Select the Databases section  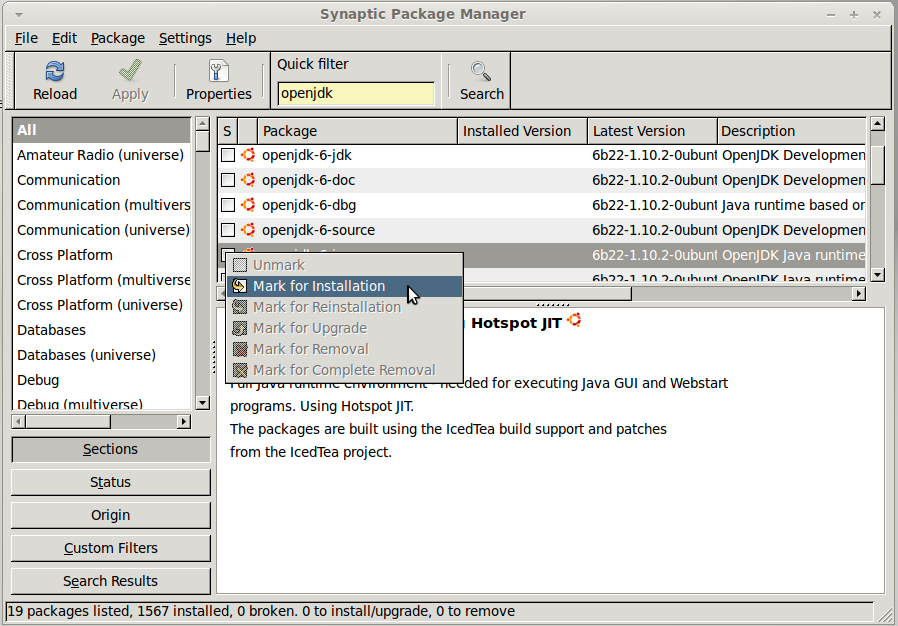click(101, 330)
